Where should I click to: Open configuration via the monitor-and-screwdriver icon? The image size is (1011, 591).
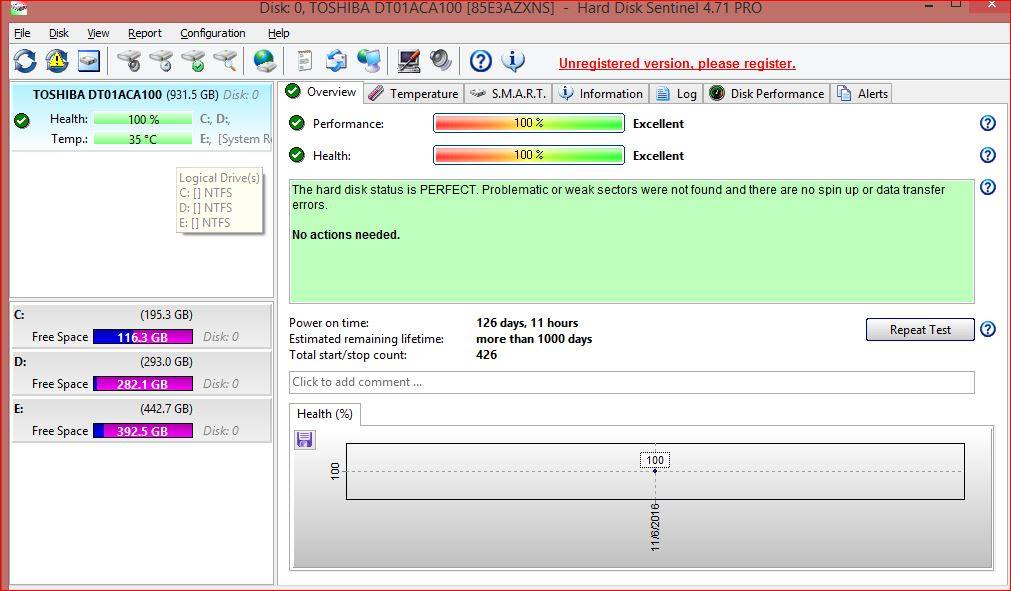click(x=409, y=61)
